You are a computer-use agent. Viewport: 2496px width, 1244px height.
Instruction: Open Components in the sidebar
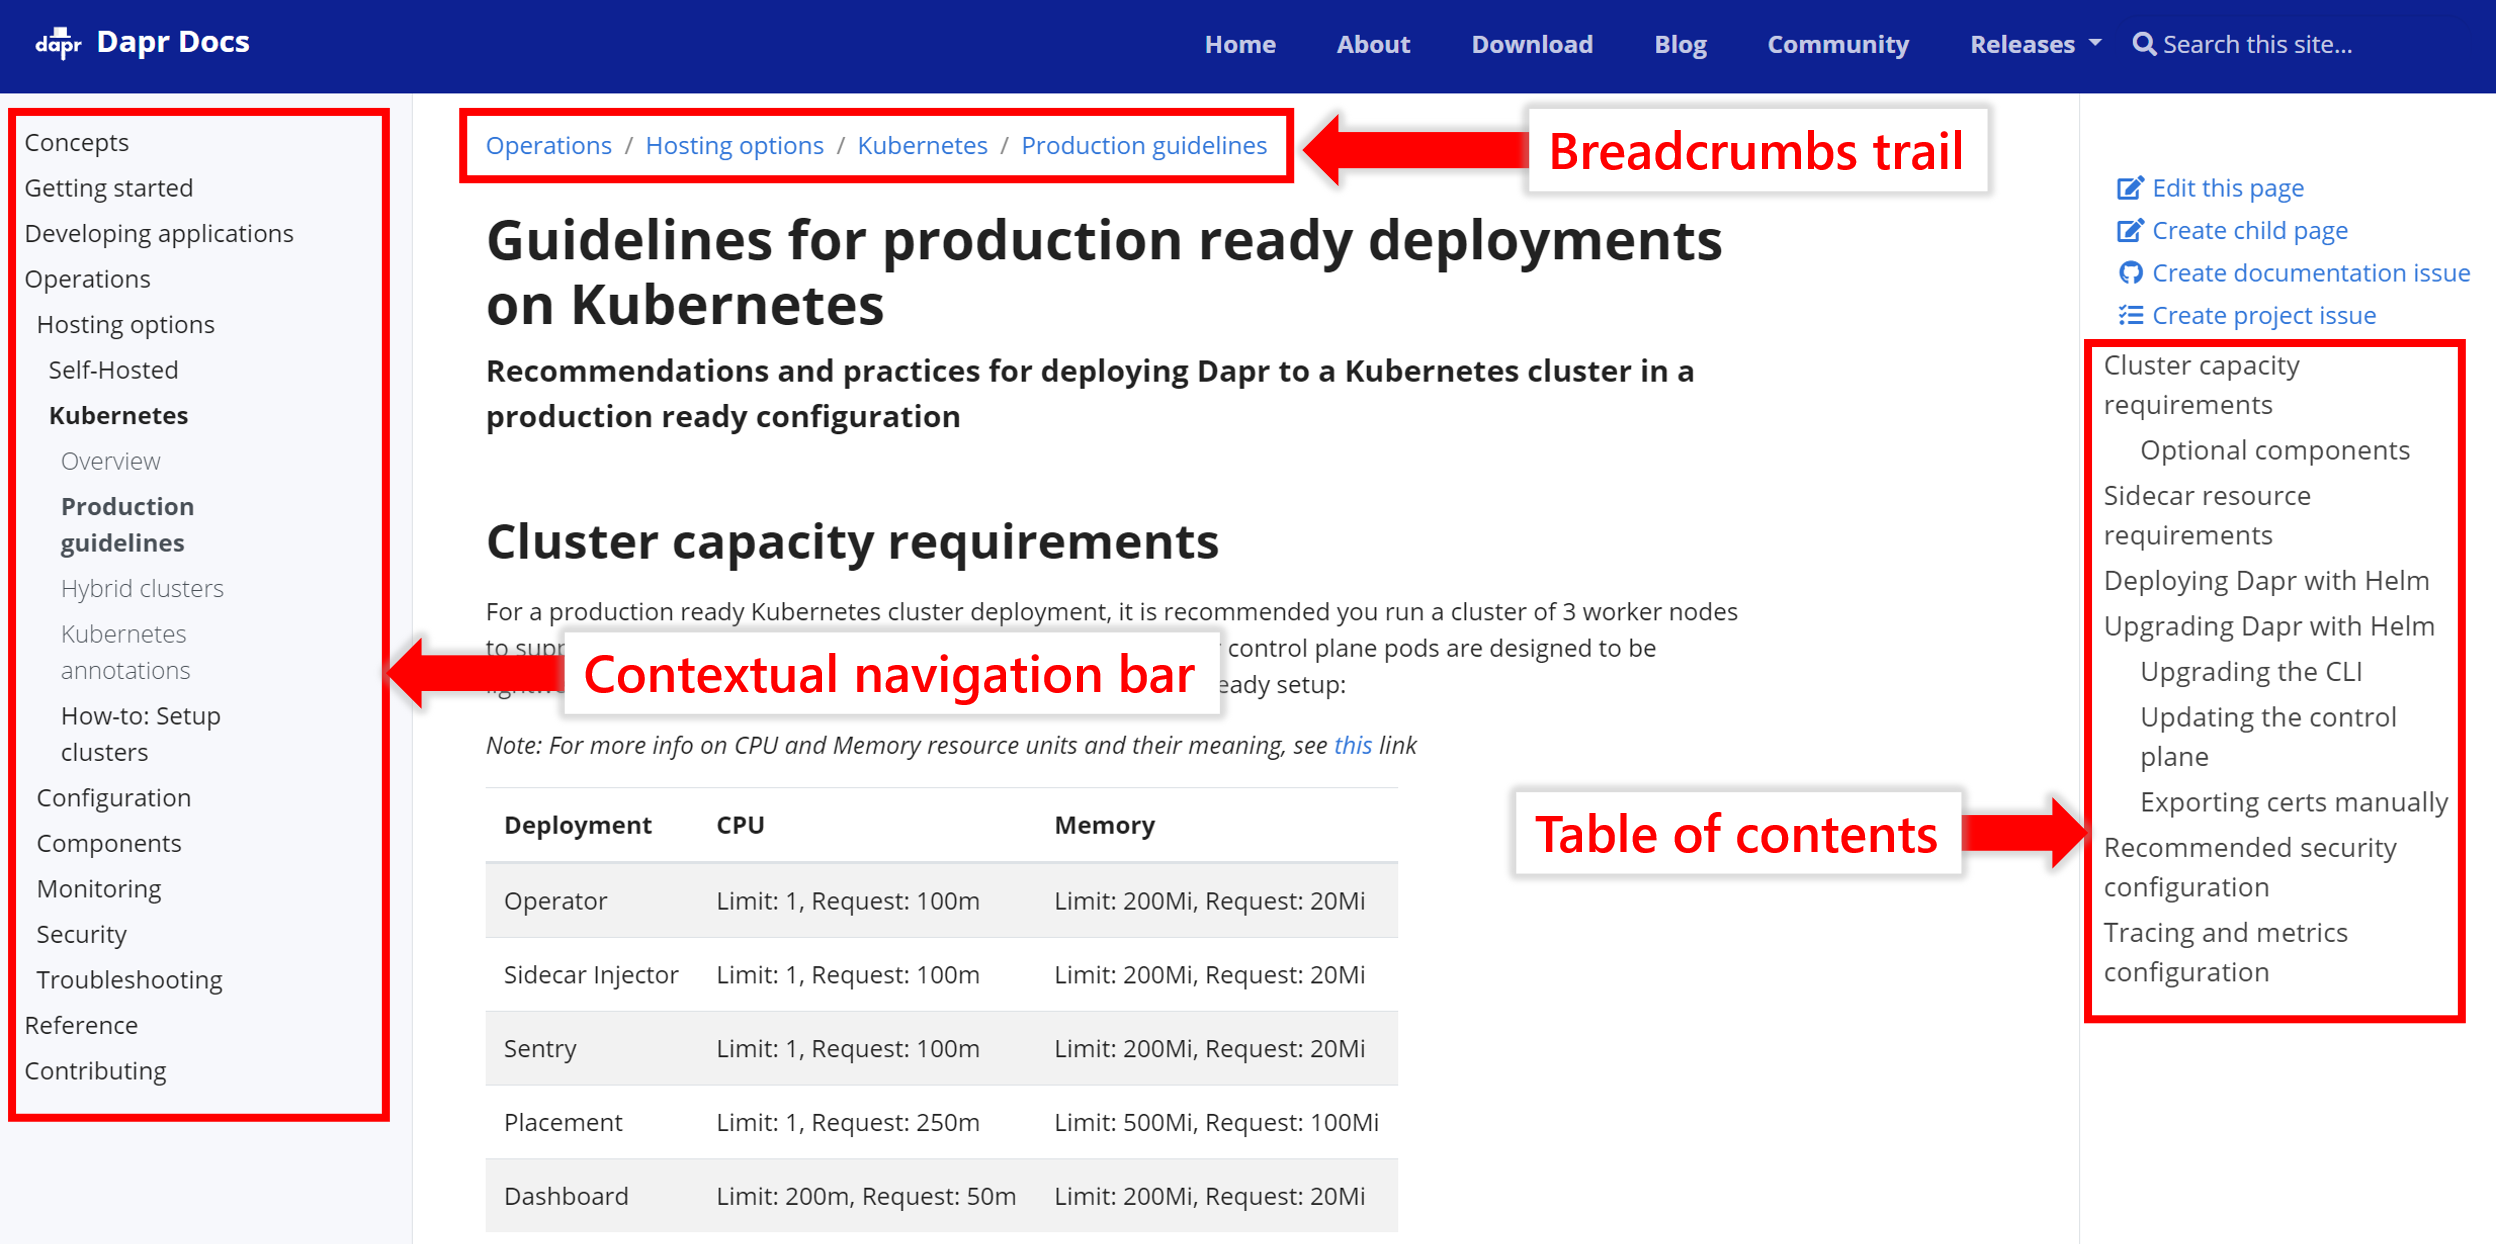point(109,844)
